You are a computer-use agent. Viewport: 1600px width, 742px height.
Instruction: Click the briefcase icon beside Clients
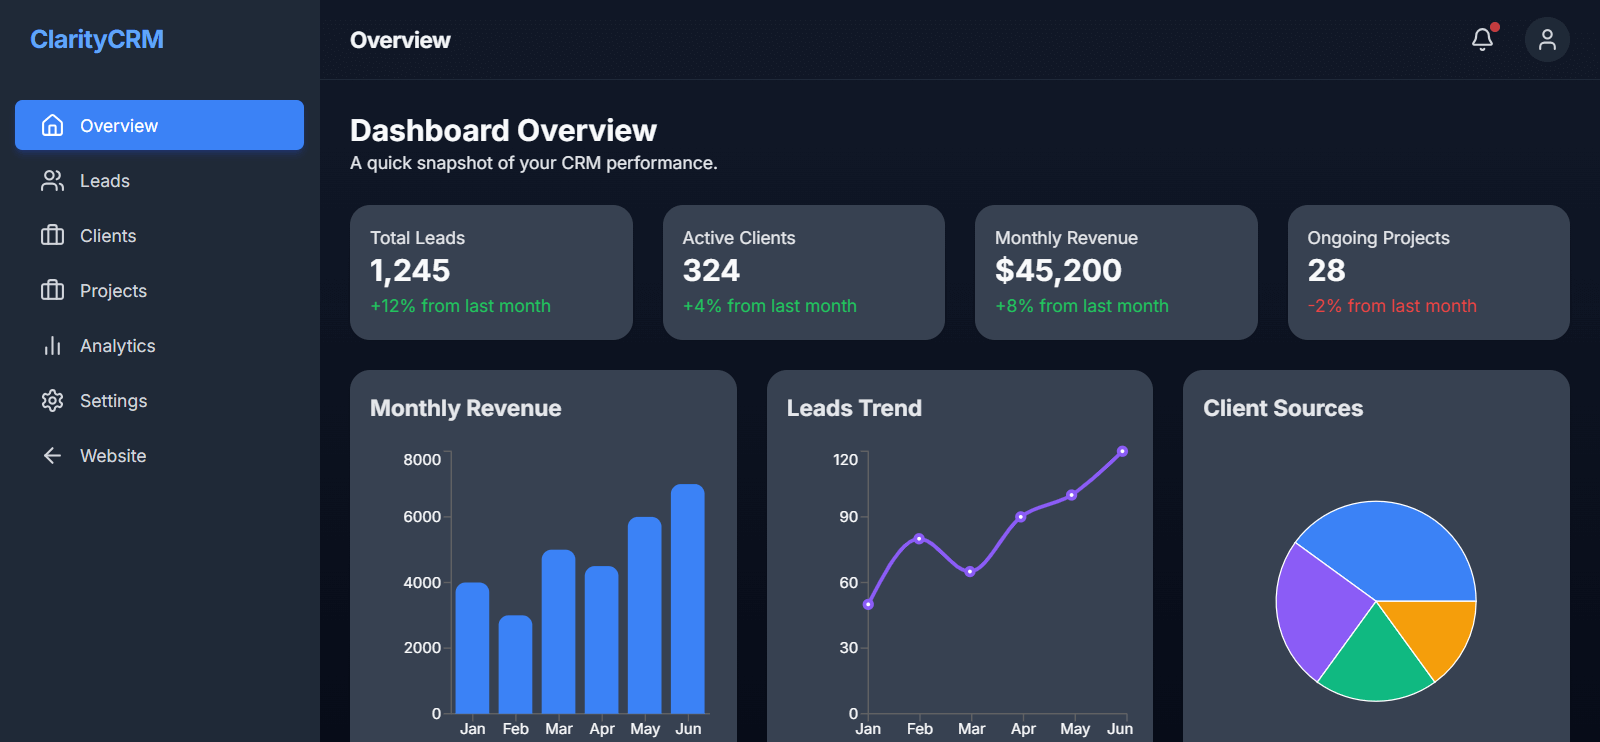(x=53, y=235)
